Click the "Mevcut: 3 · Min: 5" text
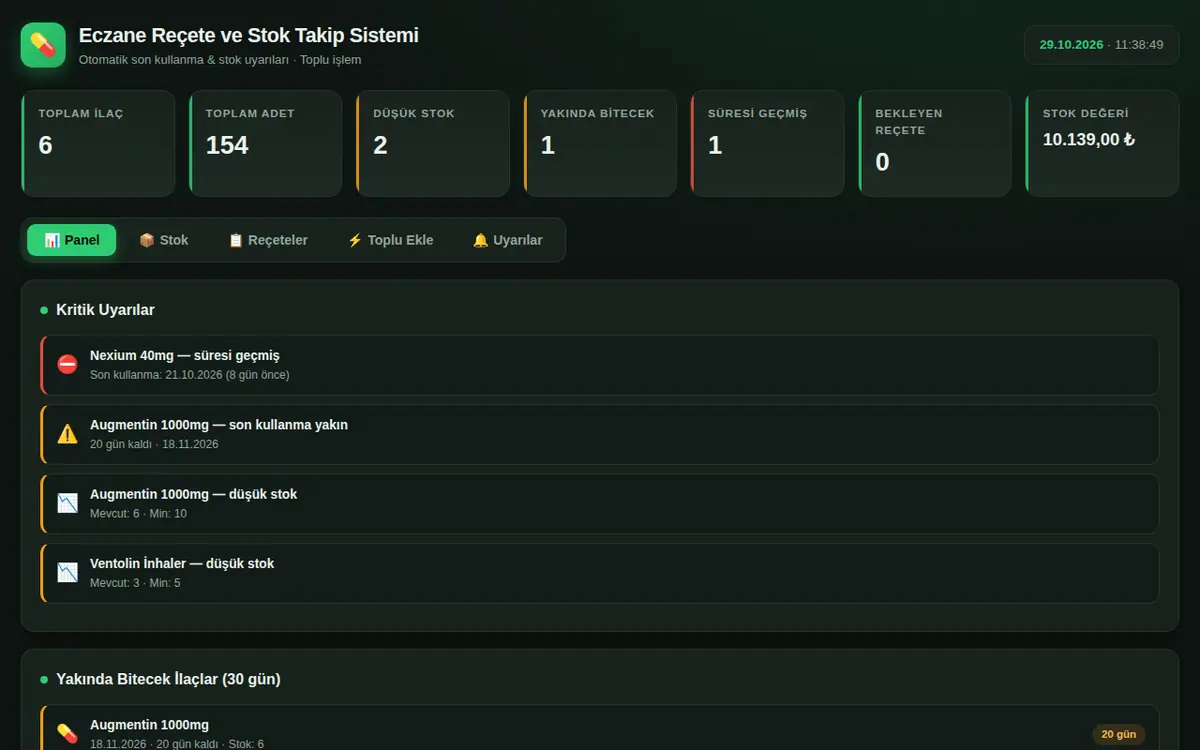1200x750 pixels. (x=135, y=583)
